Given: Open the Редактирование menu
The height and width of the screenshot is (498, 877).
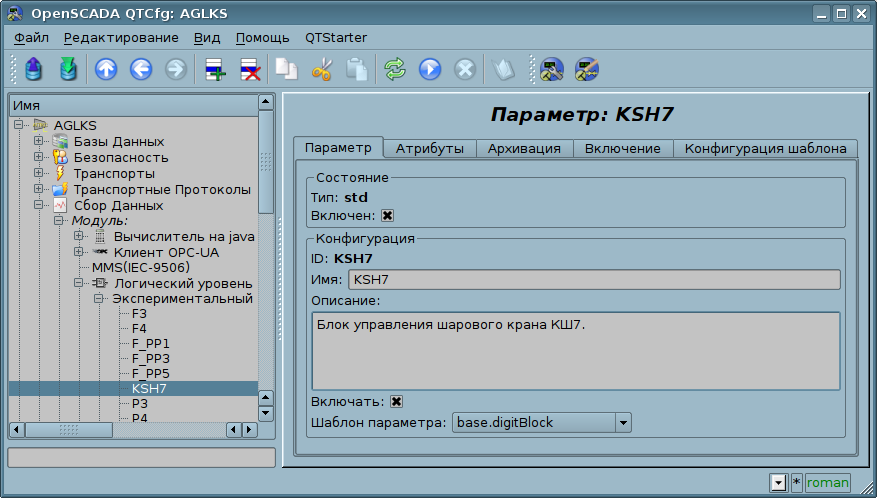Looking at the screenshot, I should pos(121,37).
